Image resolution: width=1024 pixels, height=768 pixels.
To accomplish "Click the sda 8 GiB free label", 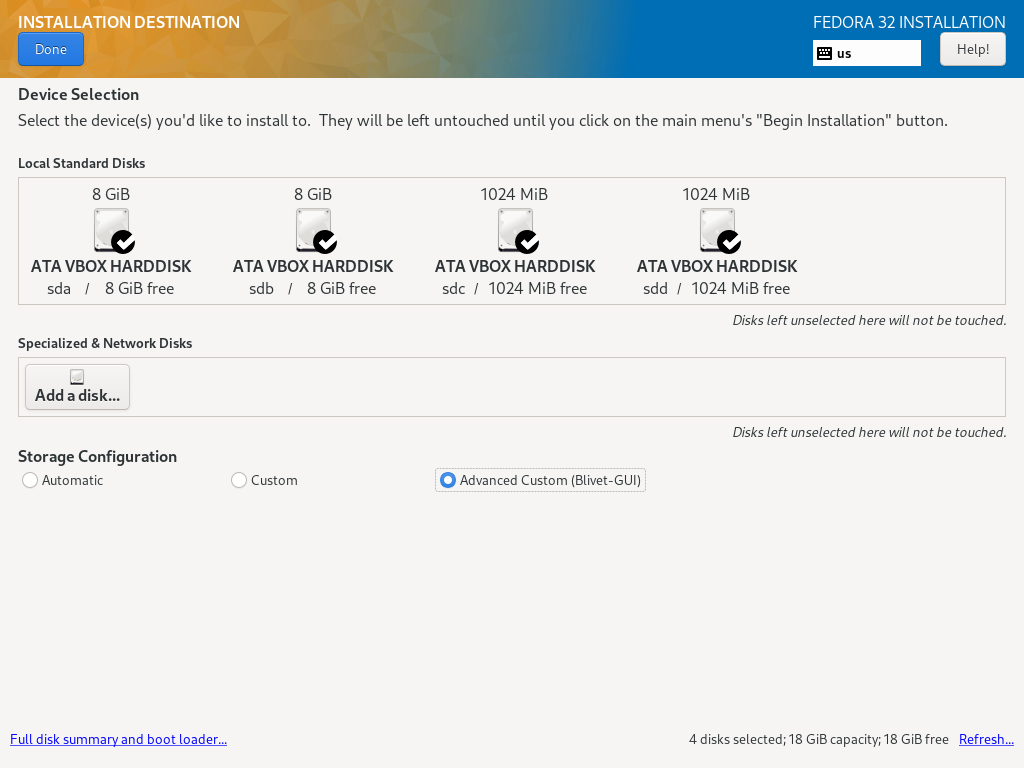I will [x=111, y=288].
